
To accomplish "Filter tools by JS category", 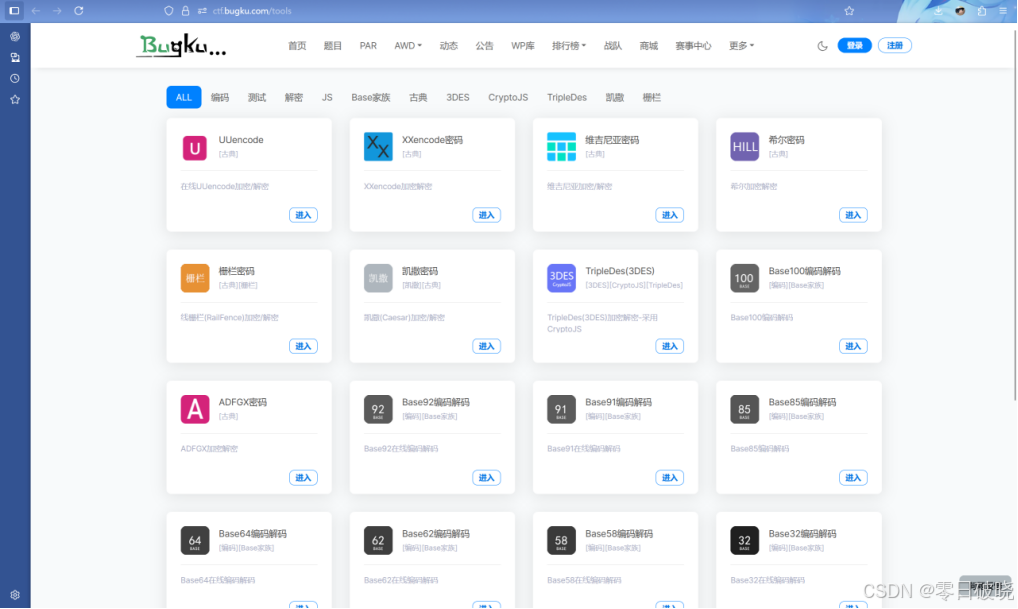I will coord(327,97).
